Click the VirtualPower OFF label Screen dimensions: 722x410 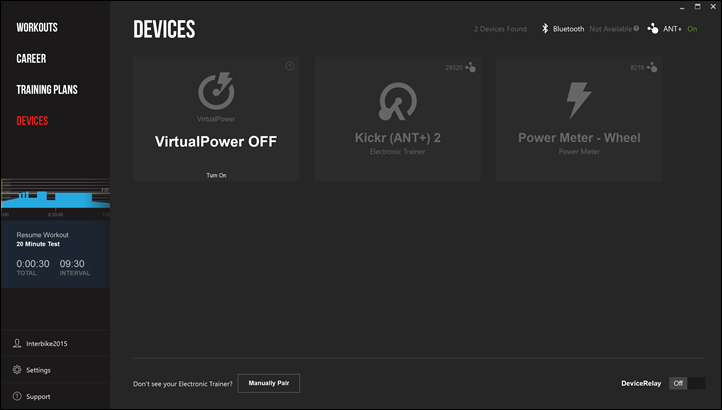(x=216, y=141)
